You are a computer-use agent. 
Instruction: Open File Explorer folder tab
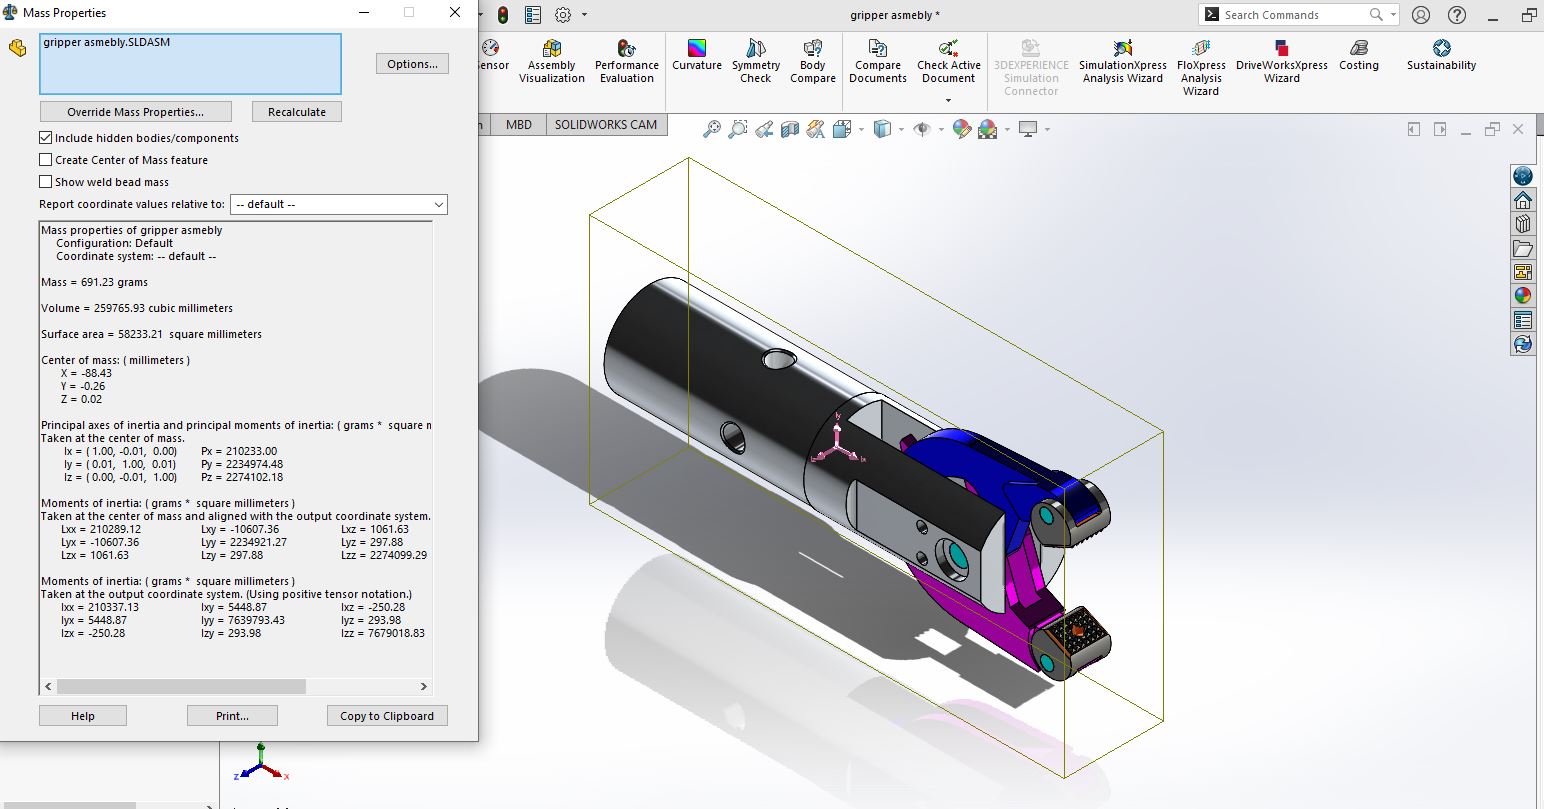[x=1522, y=248]
